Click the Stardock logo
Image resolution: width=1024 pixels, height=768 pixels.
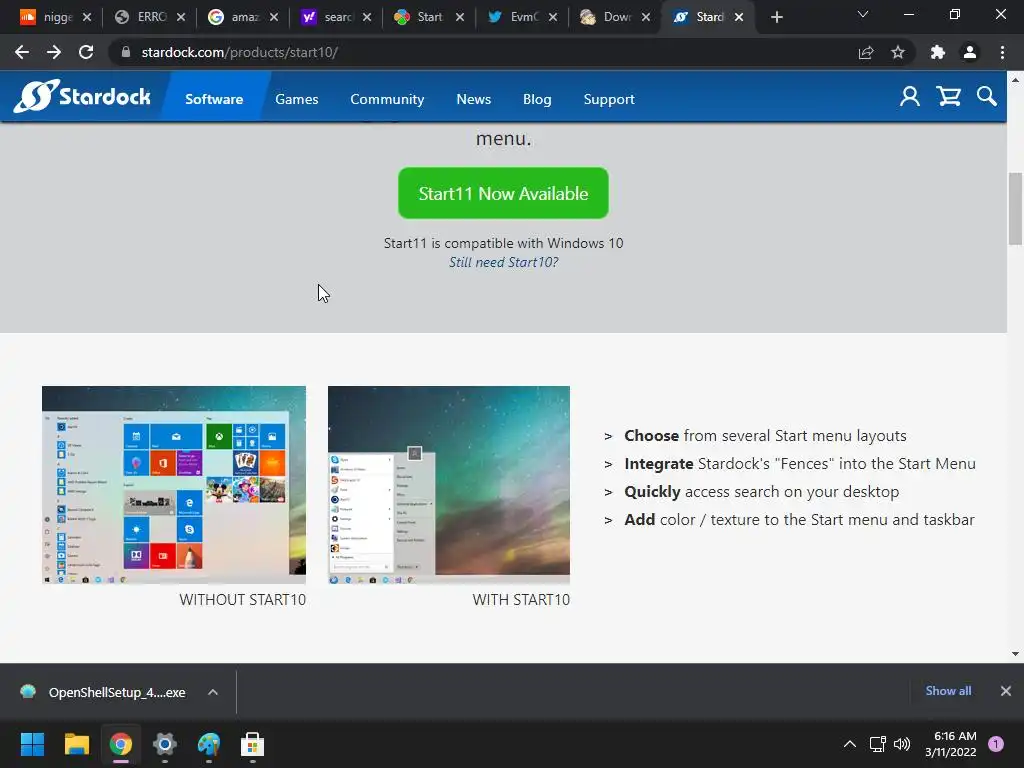point(82,97)
